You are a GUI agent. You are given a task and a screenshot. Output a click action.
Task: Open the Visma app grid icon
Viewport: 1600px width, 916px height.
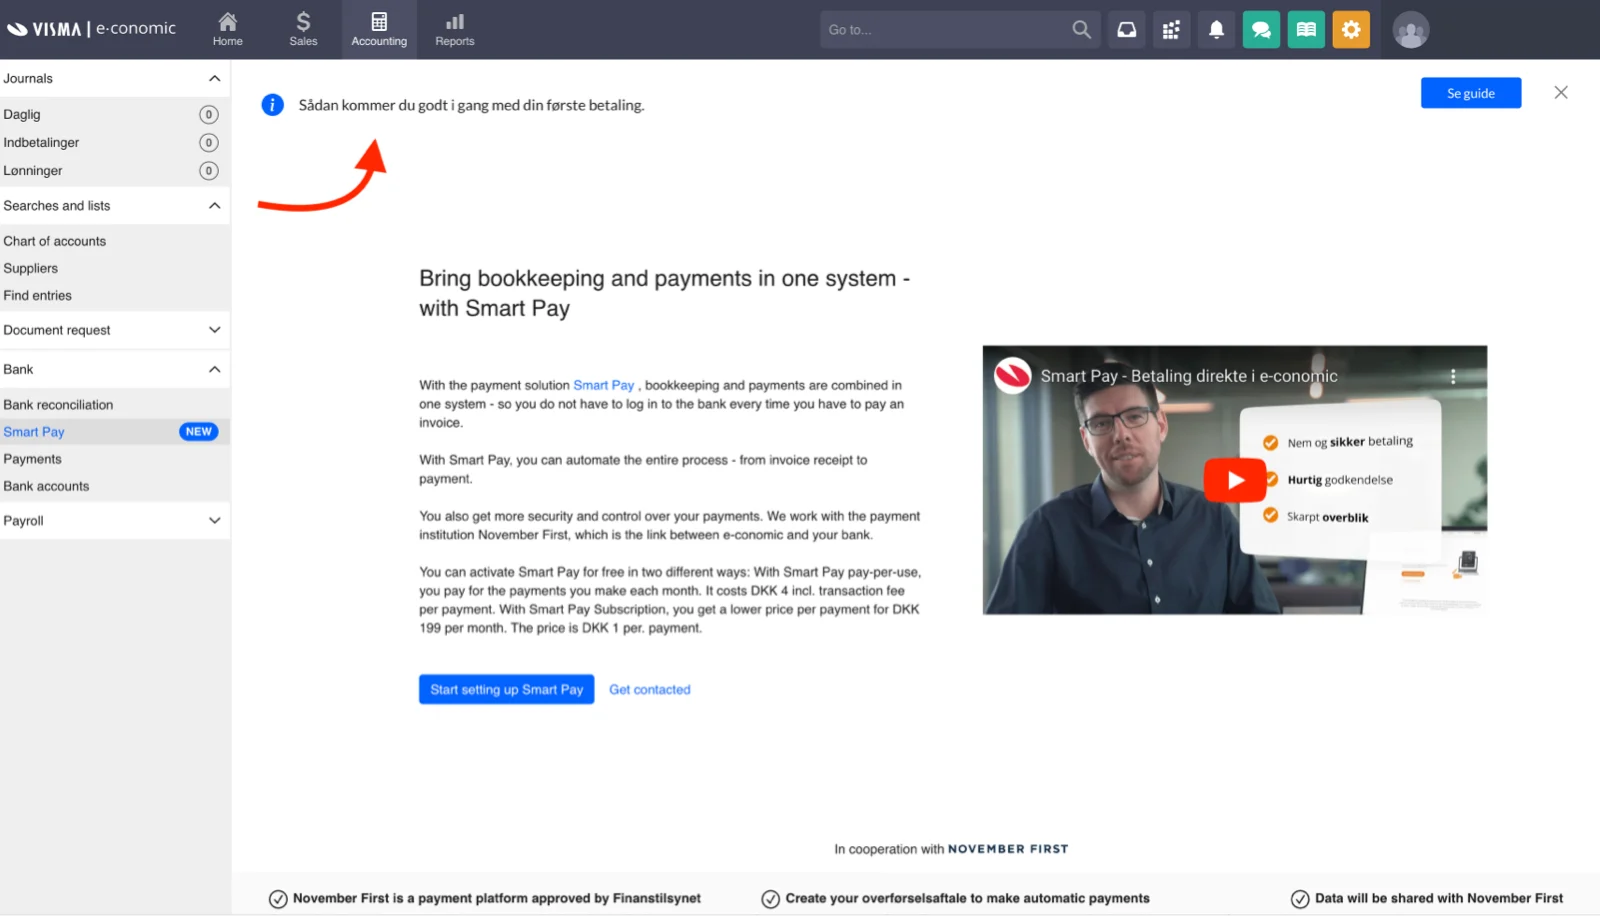(x=1171, y=29)
